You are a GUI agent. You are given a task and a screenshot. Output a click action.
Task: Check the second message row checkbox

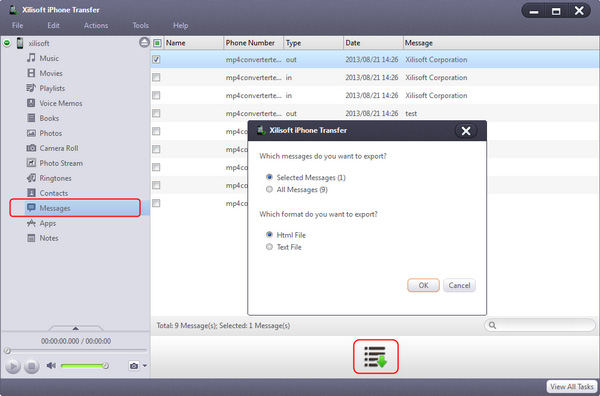tap(156, 77)
